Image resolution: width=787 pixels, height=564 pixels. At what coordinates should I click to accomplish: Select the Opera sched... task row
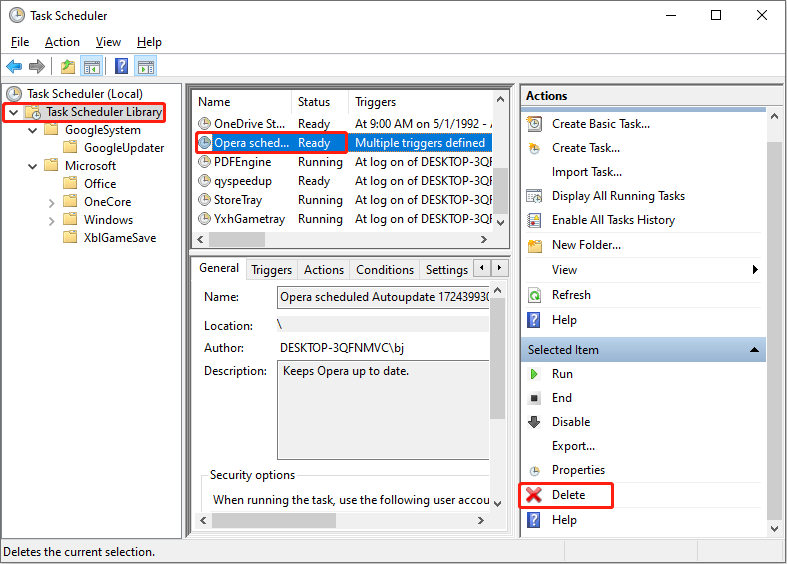tap(344, 143)
